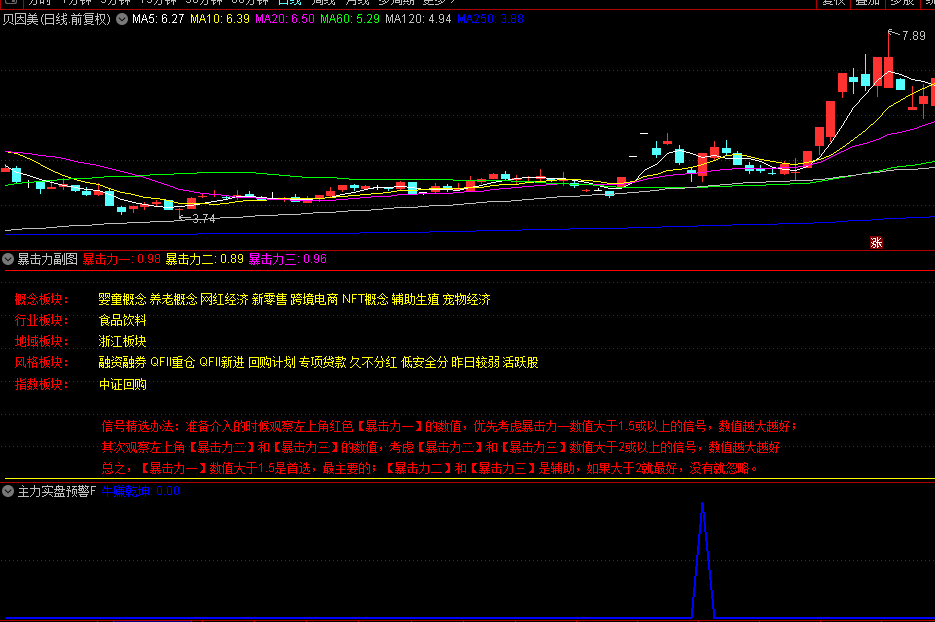This screenshot has height=622, width=935.
Task: Click the 回购计划 style tag
Action: point(272,362)
